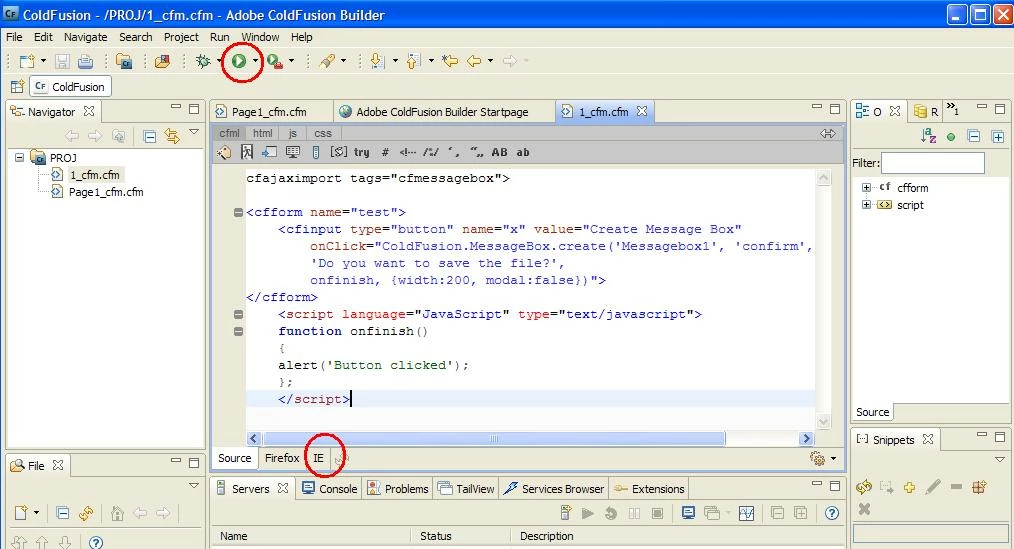Image resolution: width=1014 pixels, height=549 pixels.
Task: Insert try block from editor toolbar
Action: pyautogui.click(x=361, y=153)
